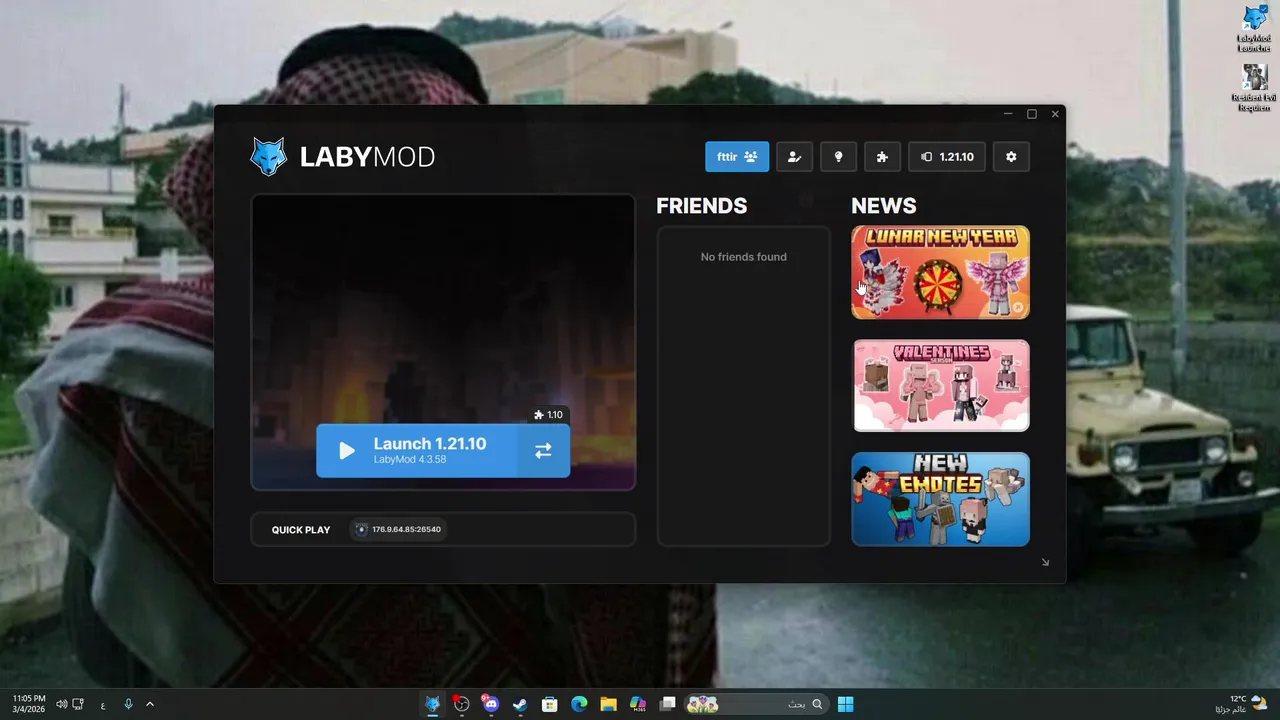This screenshot has height=720, width=1280.
Task: Click the QUICK PLAY label
Action: [301, 529]
